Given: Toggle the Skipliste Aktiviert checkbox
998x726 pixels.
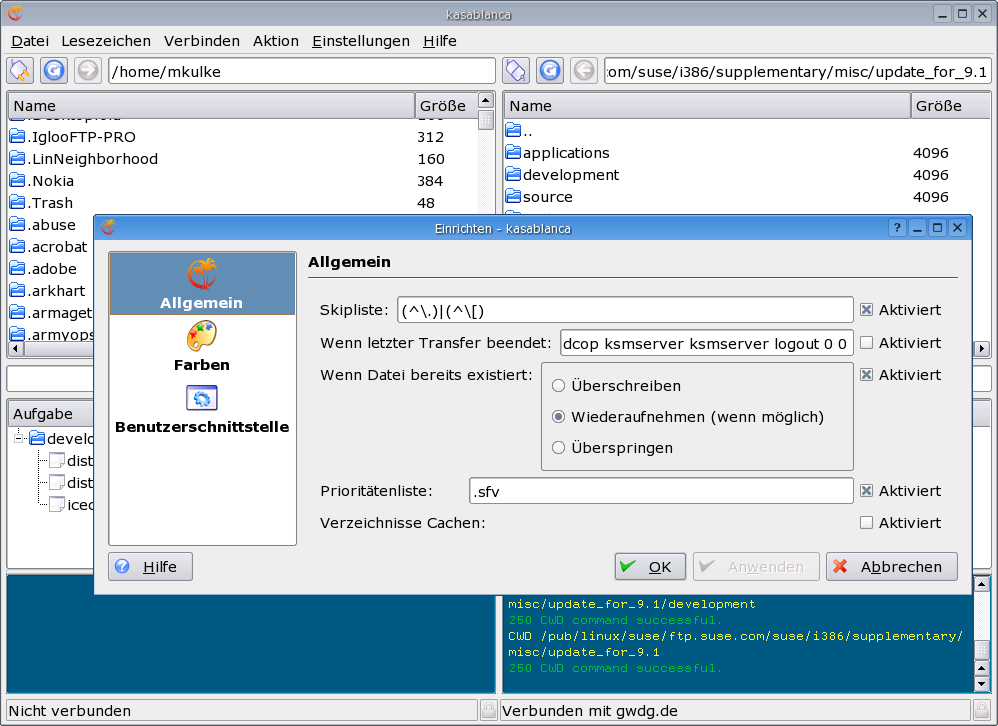Looking at the screenshot, I should [x=866, y=310].
